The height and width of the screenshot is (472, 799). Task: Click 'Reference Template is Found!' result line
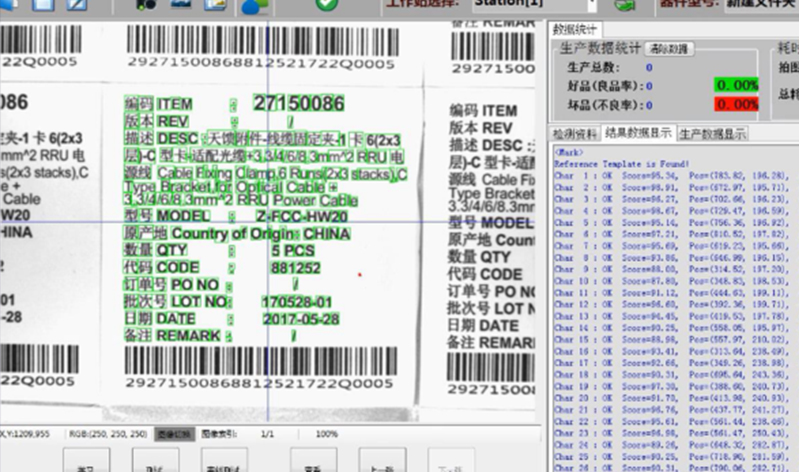pyautogui.click(x=622, y=164)
